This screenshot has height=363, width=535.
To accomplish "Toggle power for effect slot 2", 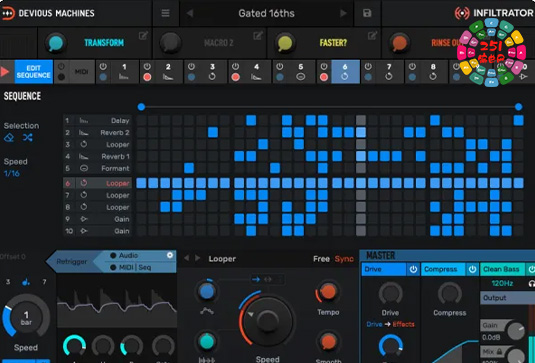I will (147, 66).
